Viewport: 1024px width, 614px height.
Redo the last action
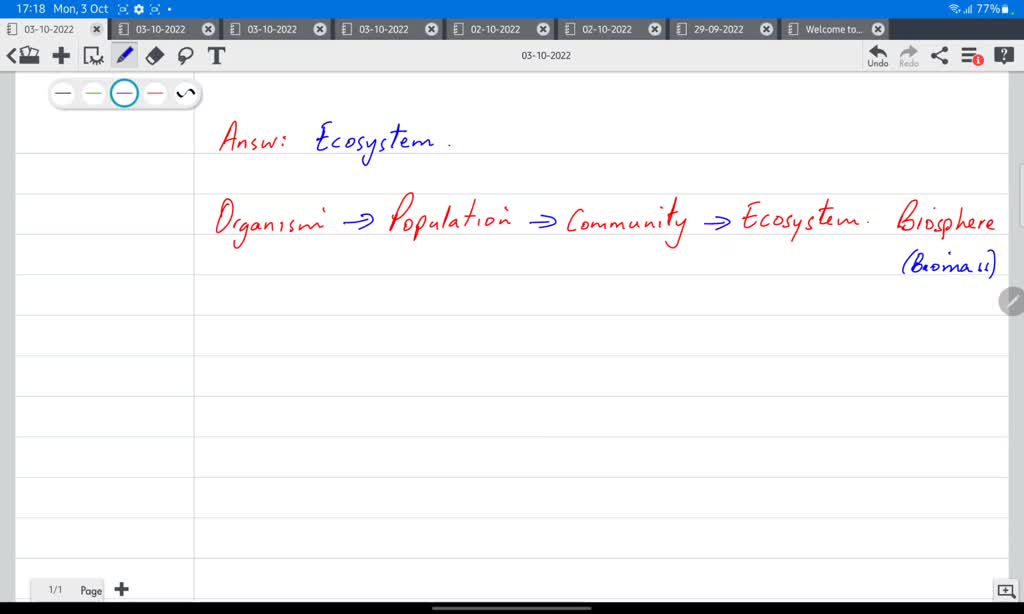pyautogui.click(x=908, y=56)
